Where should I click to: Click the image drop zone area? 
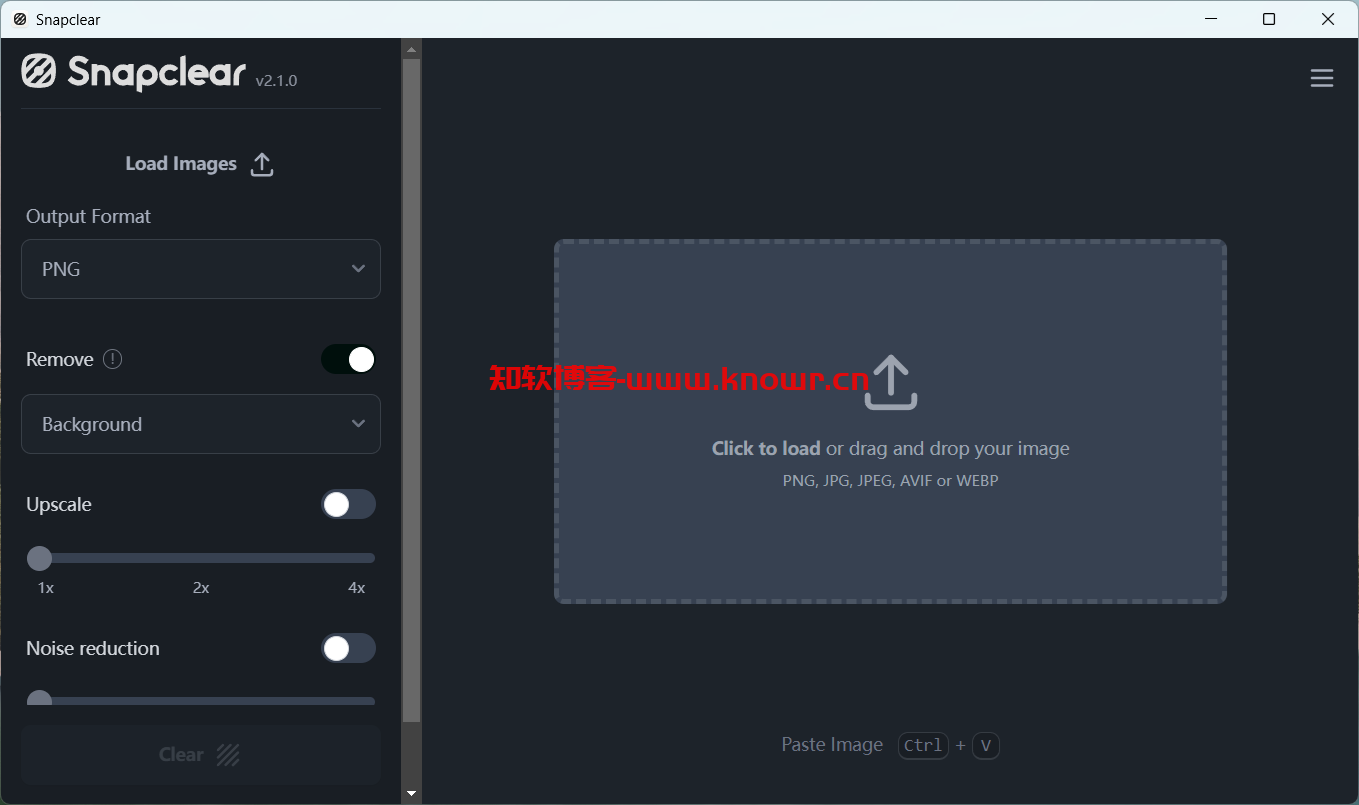890,421
